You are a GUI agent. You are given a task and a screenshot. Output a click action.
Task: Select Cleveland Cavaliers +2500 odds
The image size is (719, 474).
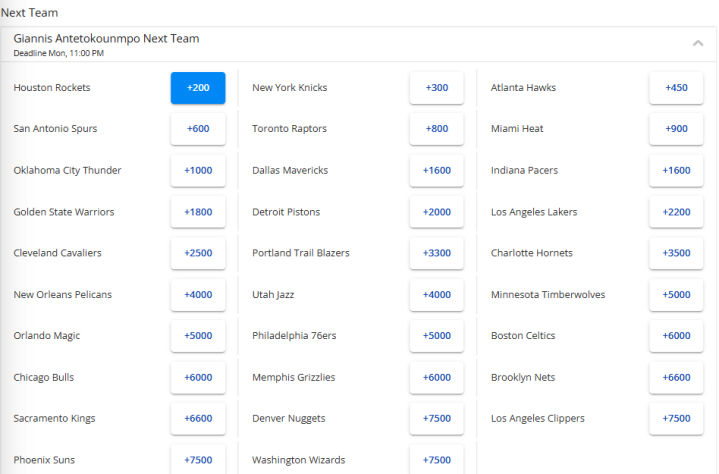pyautogui.click(x=198, y=254)
